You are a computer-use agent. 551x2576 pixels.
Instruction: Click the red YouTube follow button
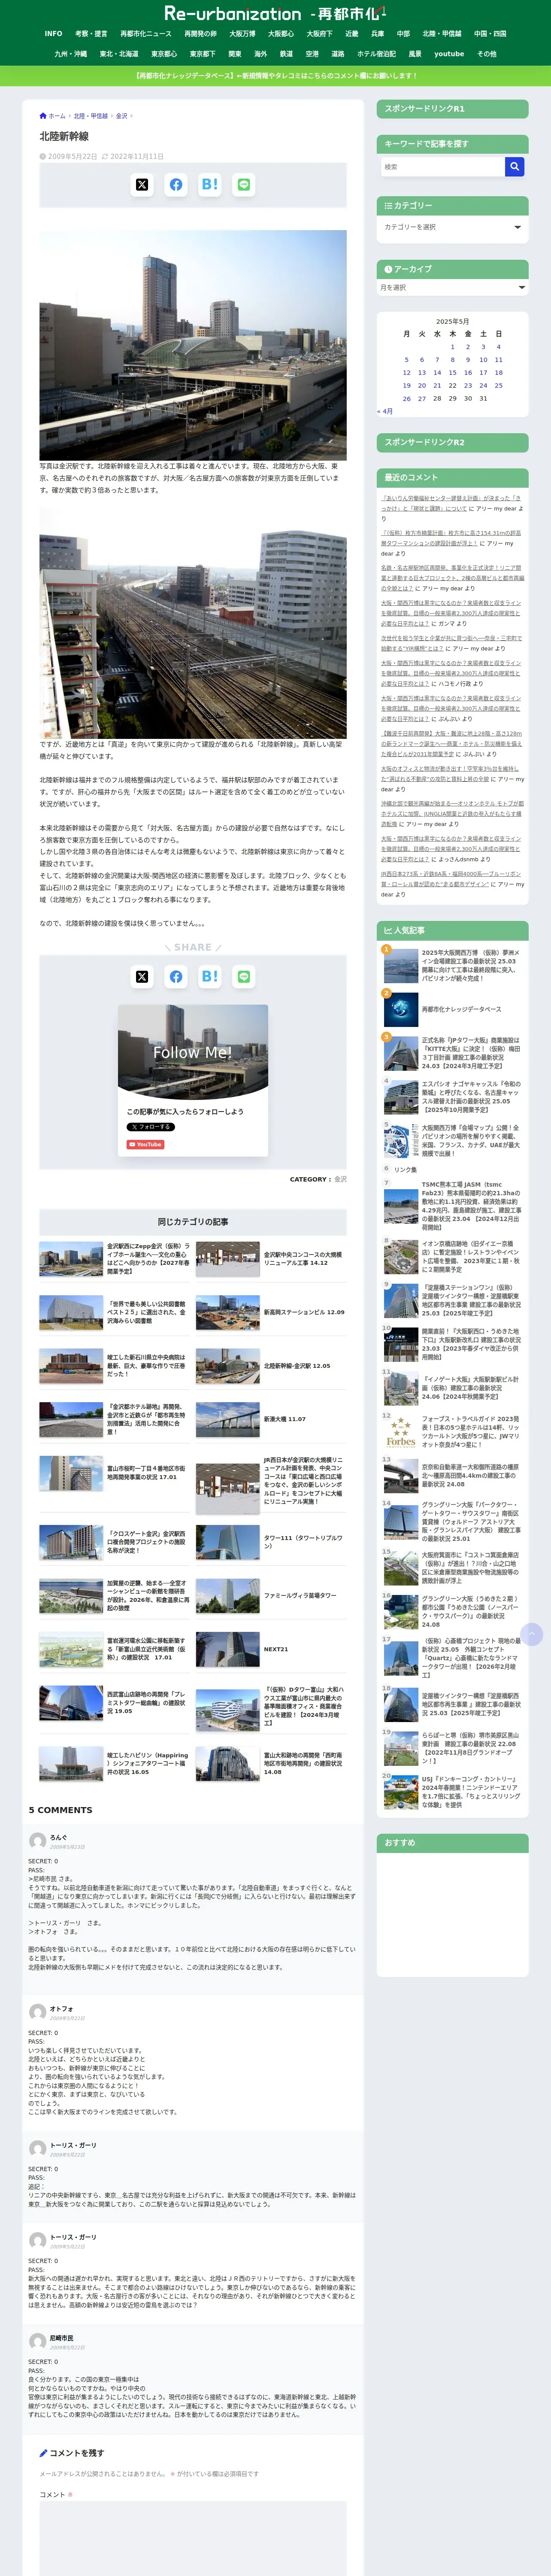pyautogui.click(x=145, y=1144)
